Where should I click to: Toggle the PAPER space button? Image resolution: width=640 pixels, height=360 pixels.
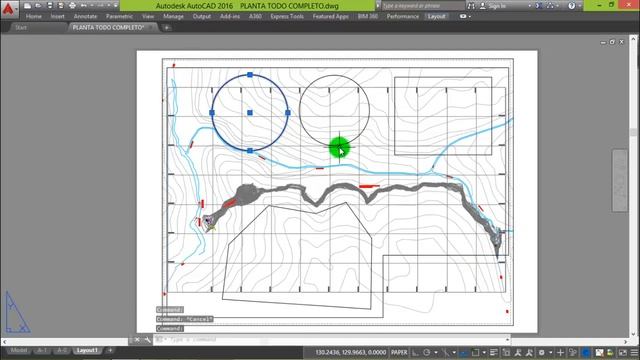pos(399,352)
